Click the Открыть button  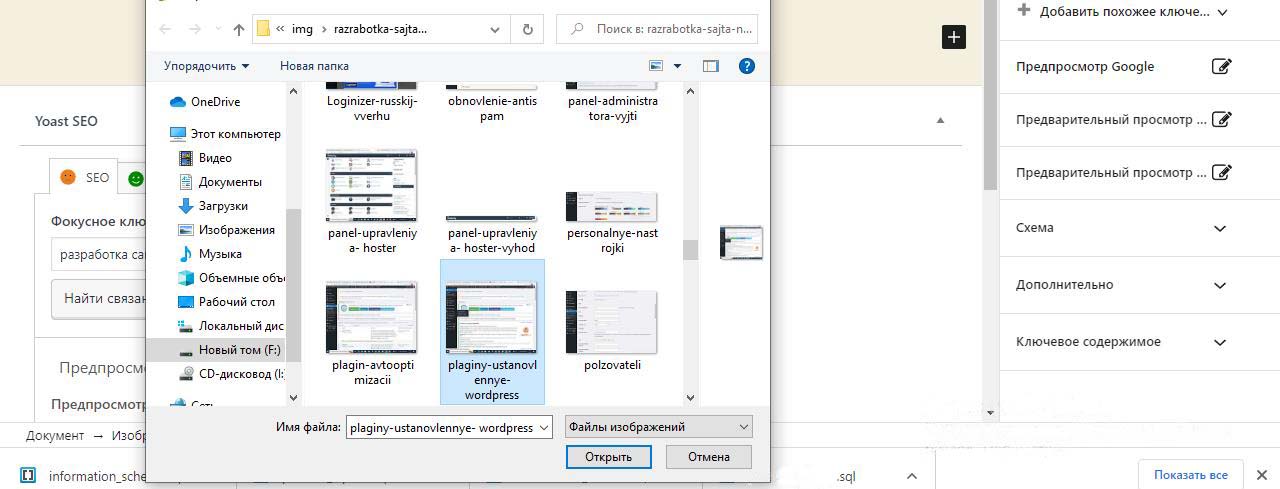click(608, 457)
